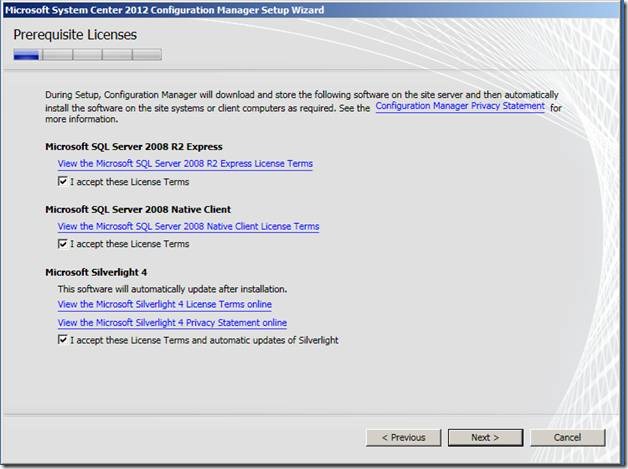Cancel the setup wizard

pyautogui.click(x=567, y=437)
